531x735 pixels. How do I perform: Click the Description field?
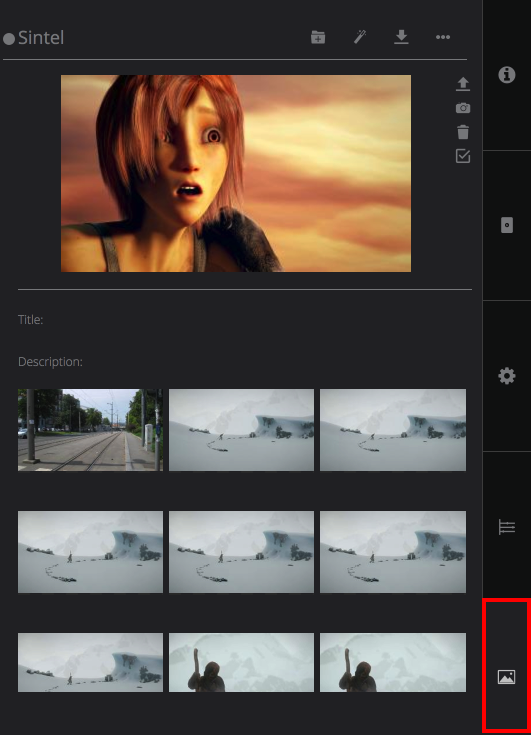point(244,362)
